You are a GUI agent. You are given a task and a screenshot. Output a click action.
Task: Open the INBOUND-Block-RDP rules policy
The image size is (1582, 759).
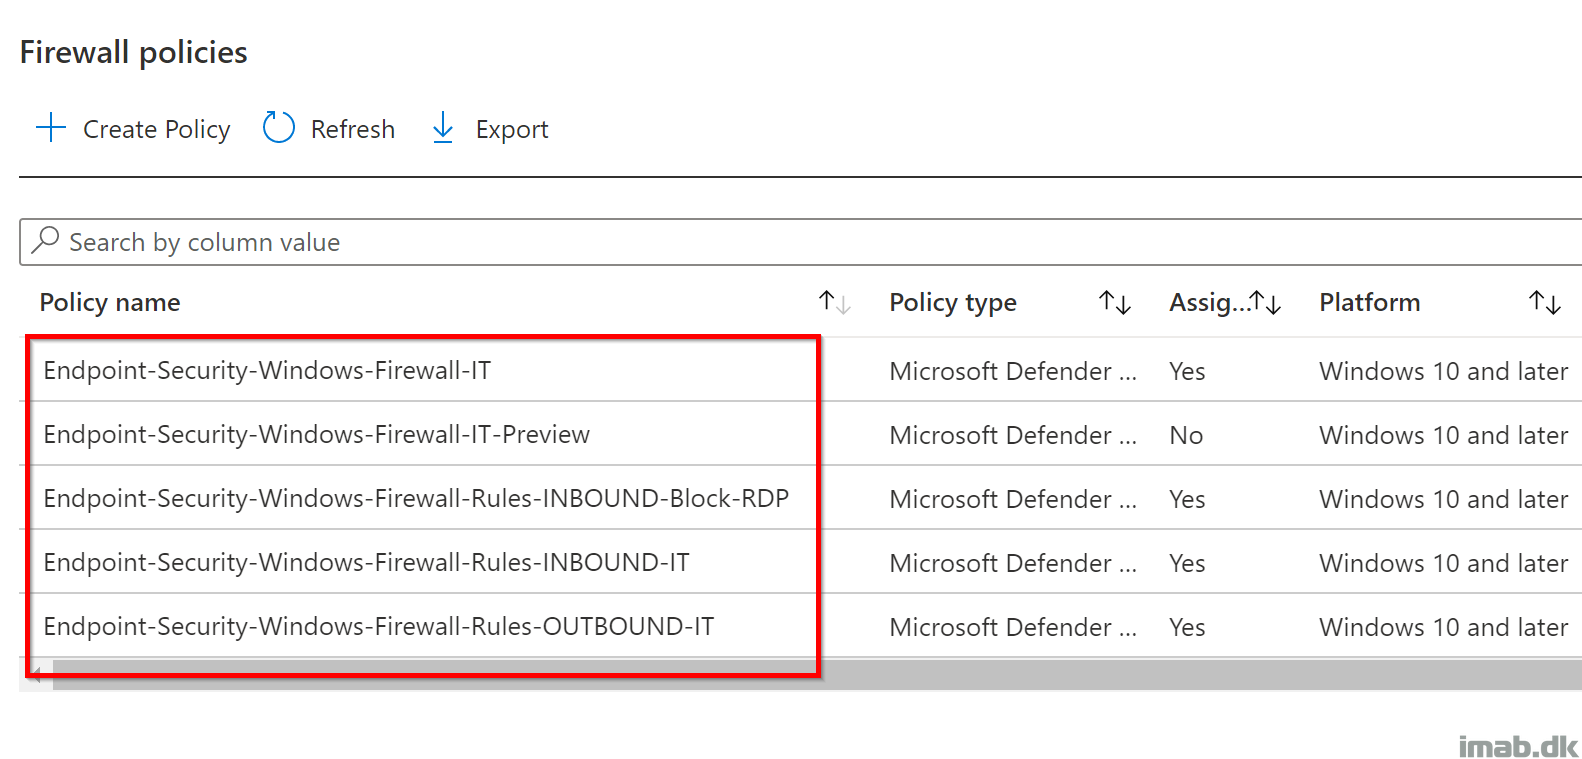416,499
